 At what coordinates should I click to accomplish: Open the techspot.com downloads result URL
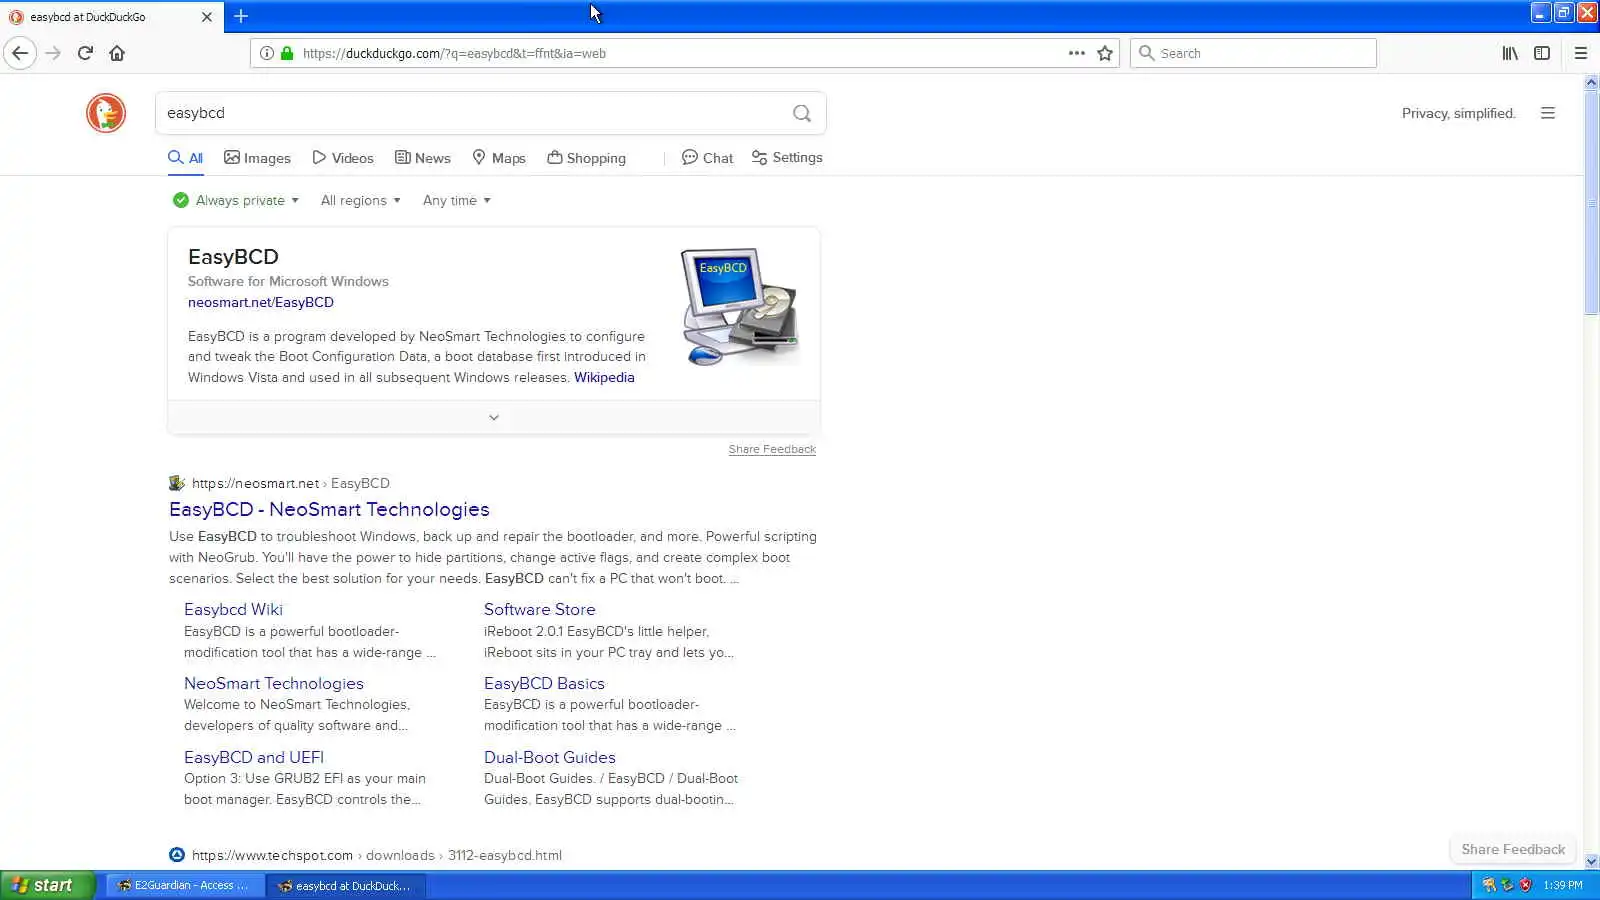[377, 855]
